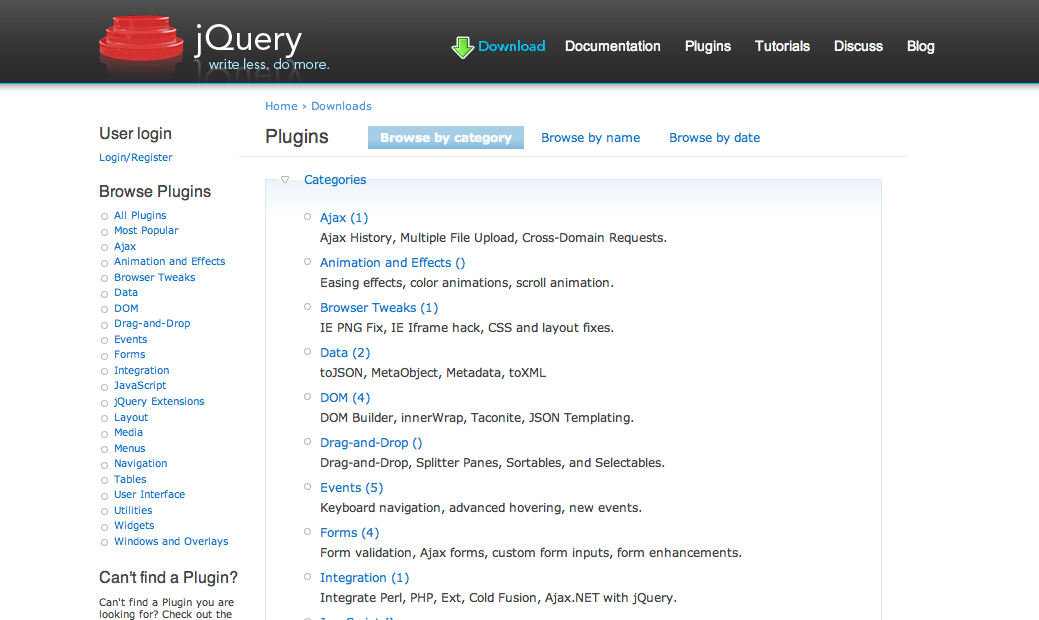1039x620 pixels.
Task: Open the Layout sidebar link
Action: [131, 417]
